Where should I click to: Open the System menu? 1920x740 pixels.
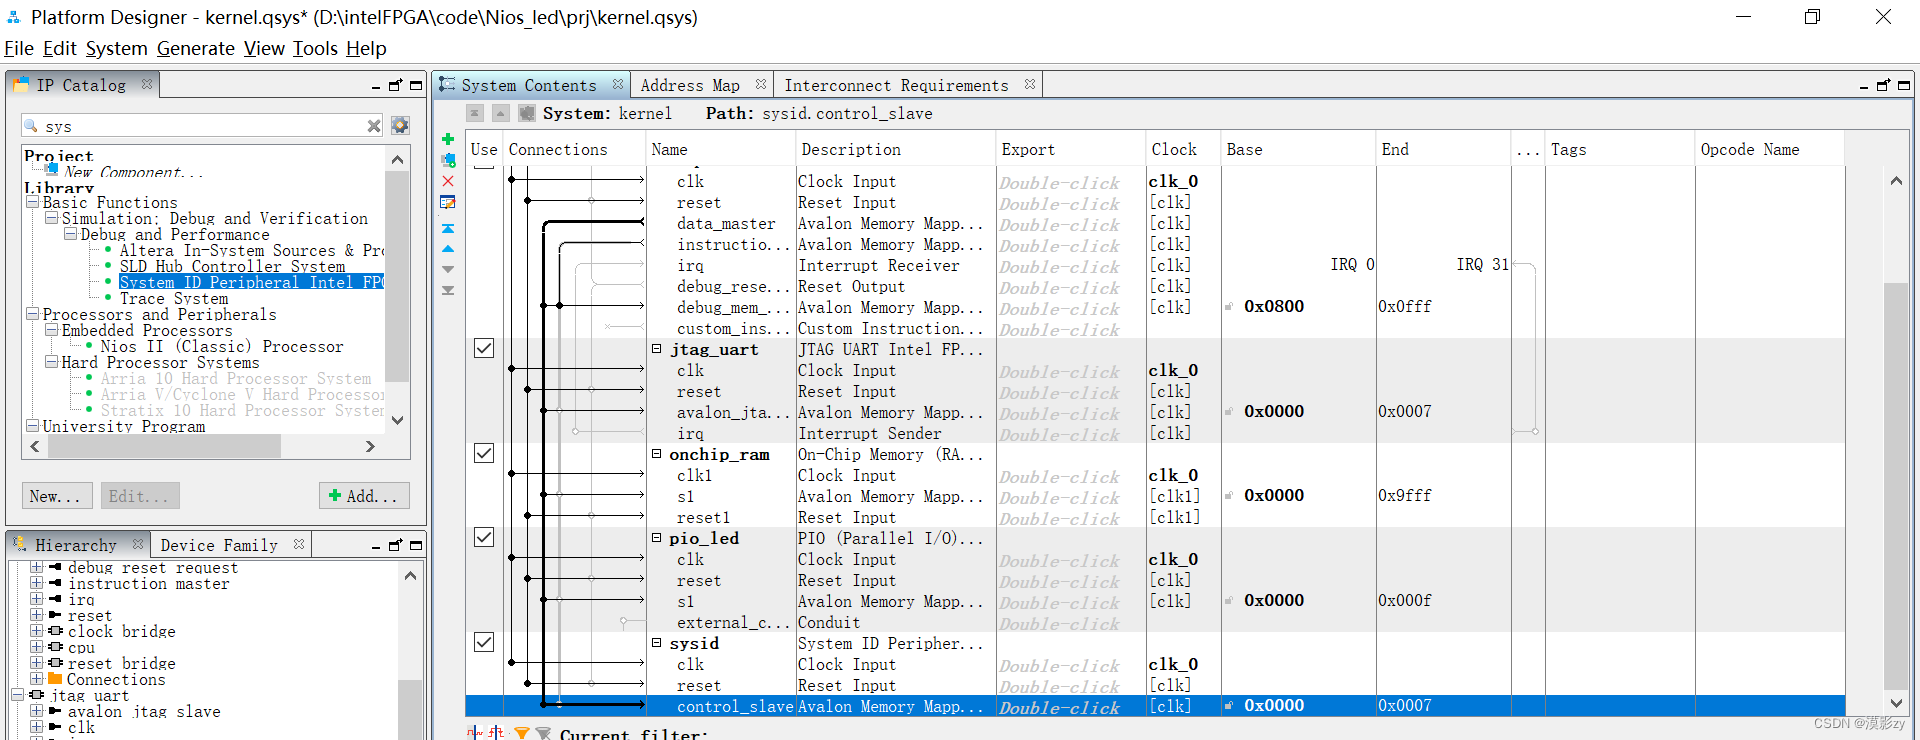(x=116, y=48)
